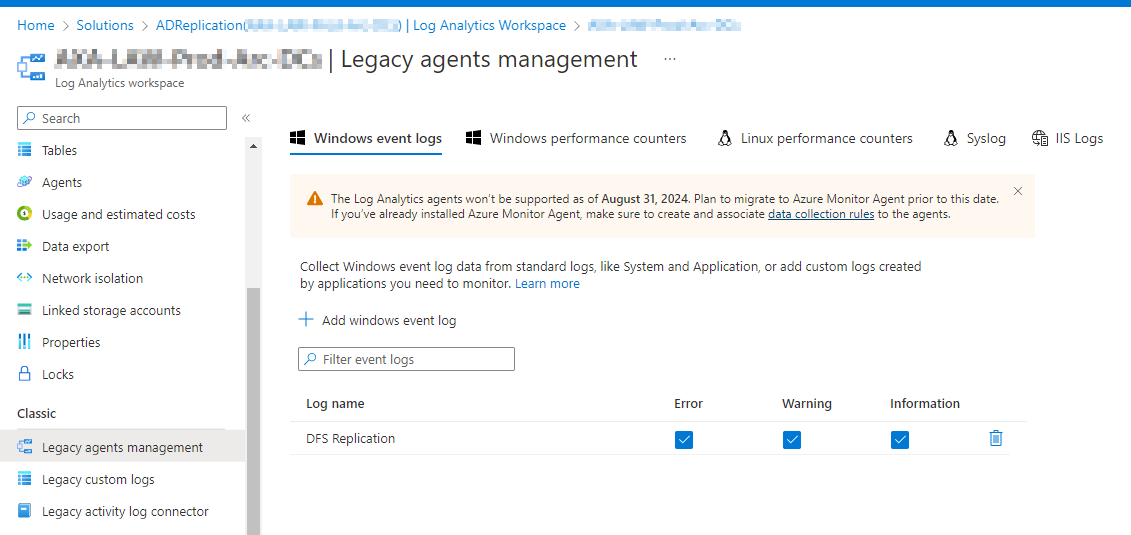Click the Legacy custom logs icon
This screenshot has width=1131, height=535.
pos(25,479)
